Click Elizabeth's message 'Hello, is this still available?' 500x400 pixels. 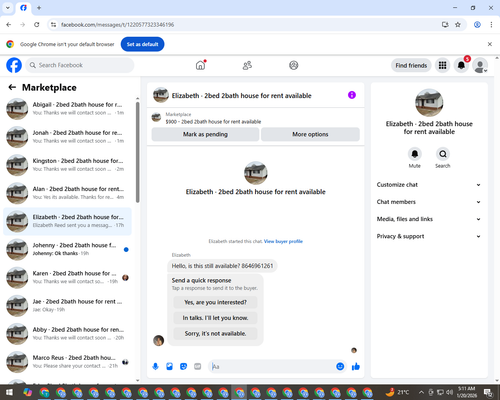coord(222,266)
